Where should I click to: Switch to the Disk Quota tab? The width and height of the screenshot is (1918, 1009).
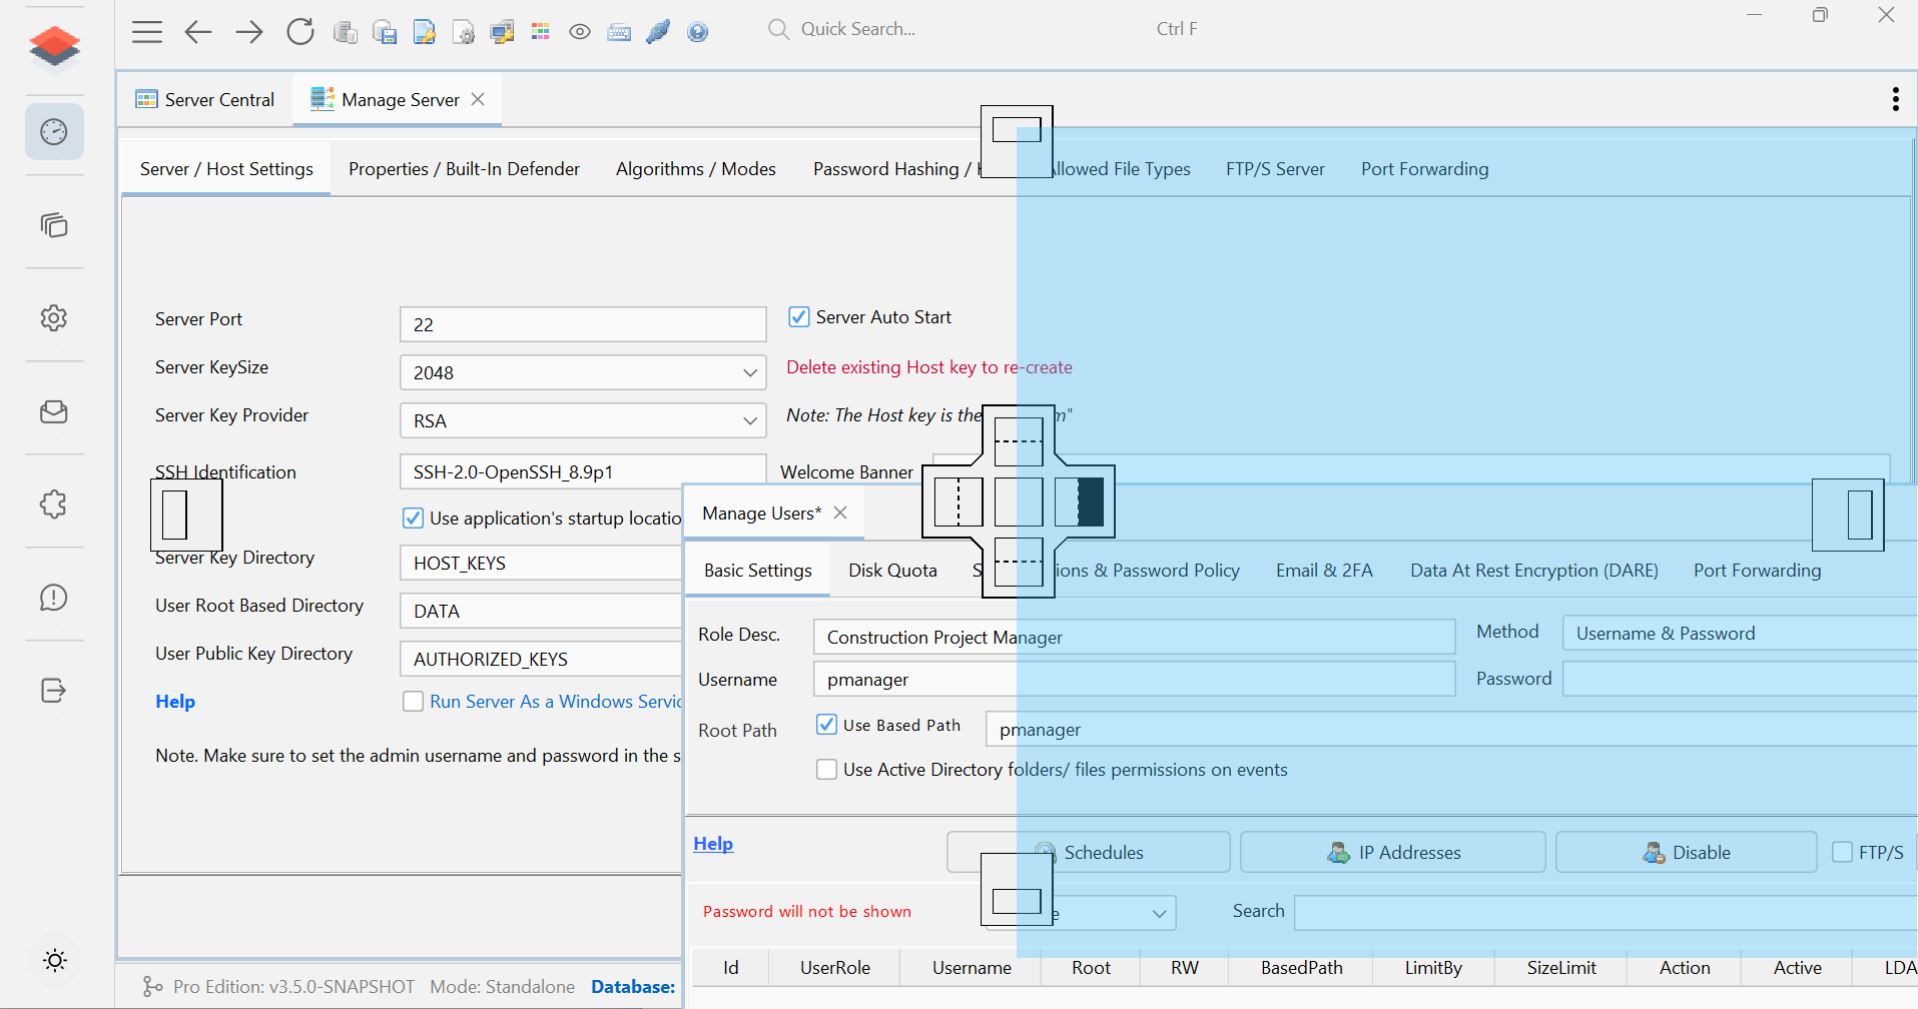tap(893, 570)
